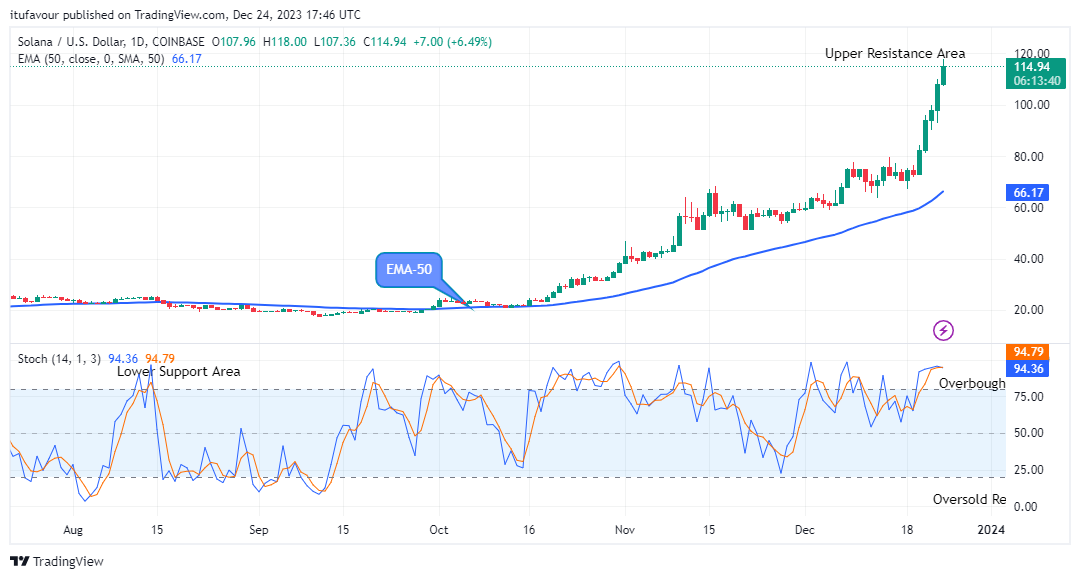Click the Nov date on the time axis

(625, 529)
